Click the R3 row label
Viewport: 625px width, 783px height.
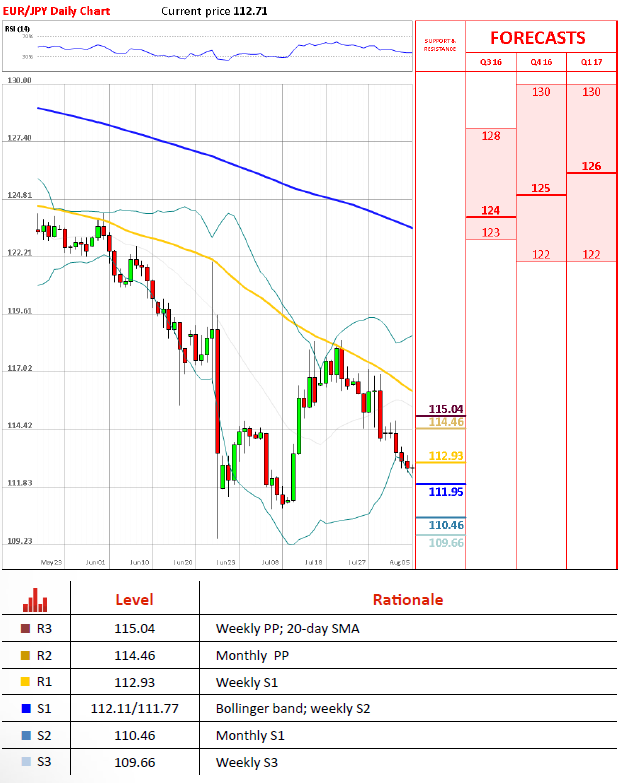coord(44,628)
